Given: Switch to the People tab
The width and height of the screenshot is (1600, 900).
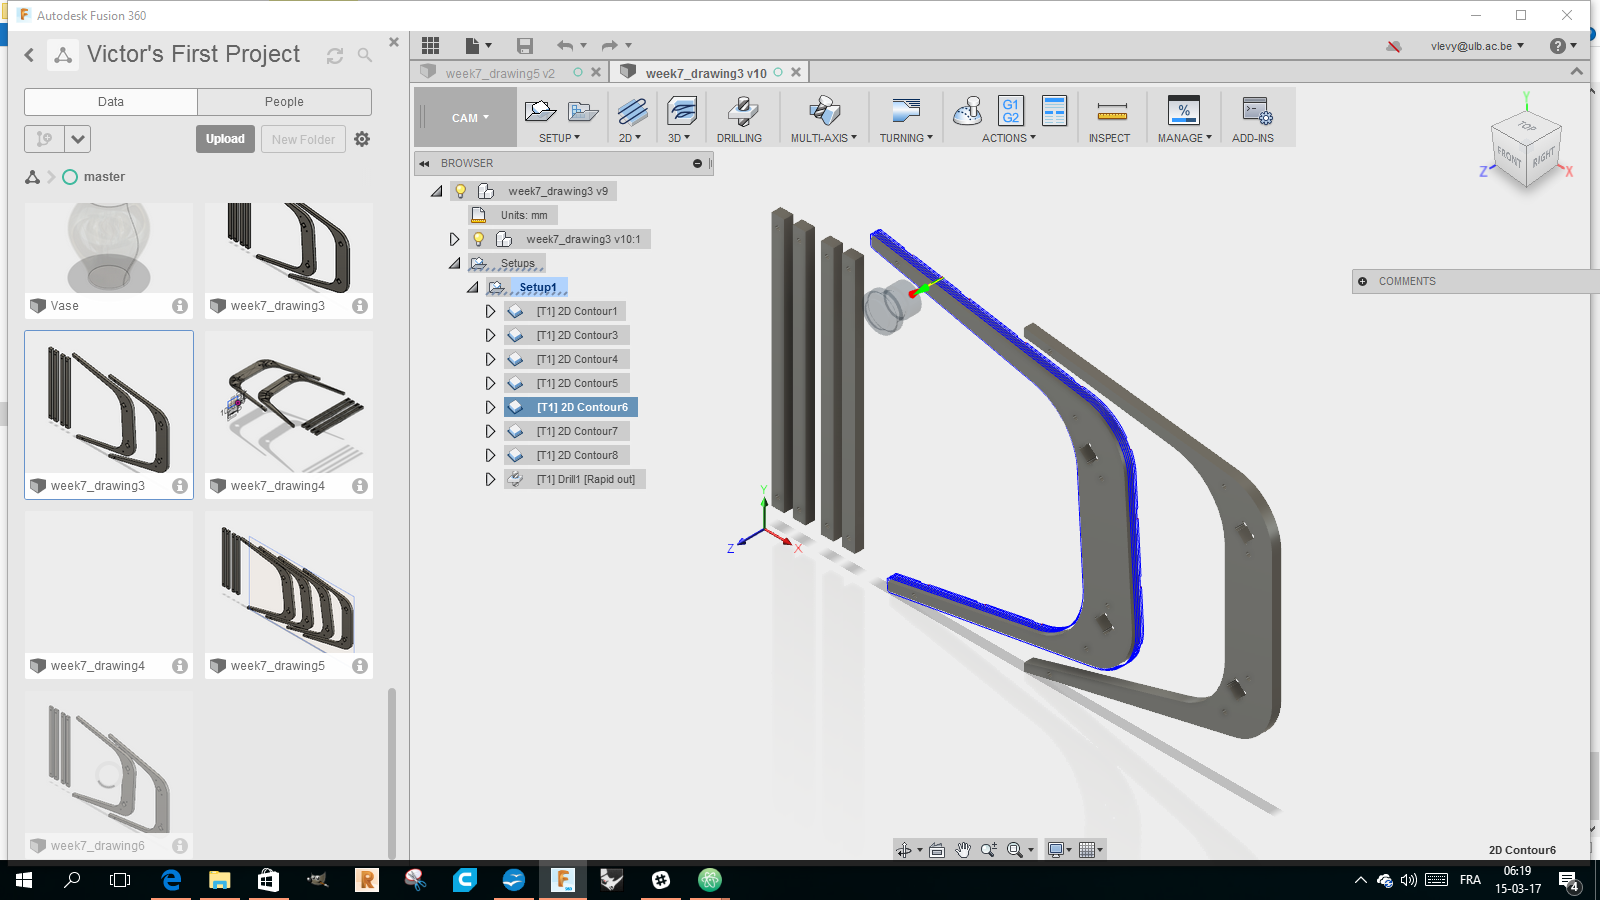Looking at the screenshot, I should click(284, 102).
